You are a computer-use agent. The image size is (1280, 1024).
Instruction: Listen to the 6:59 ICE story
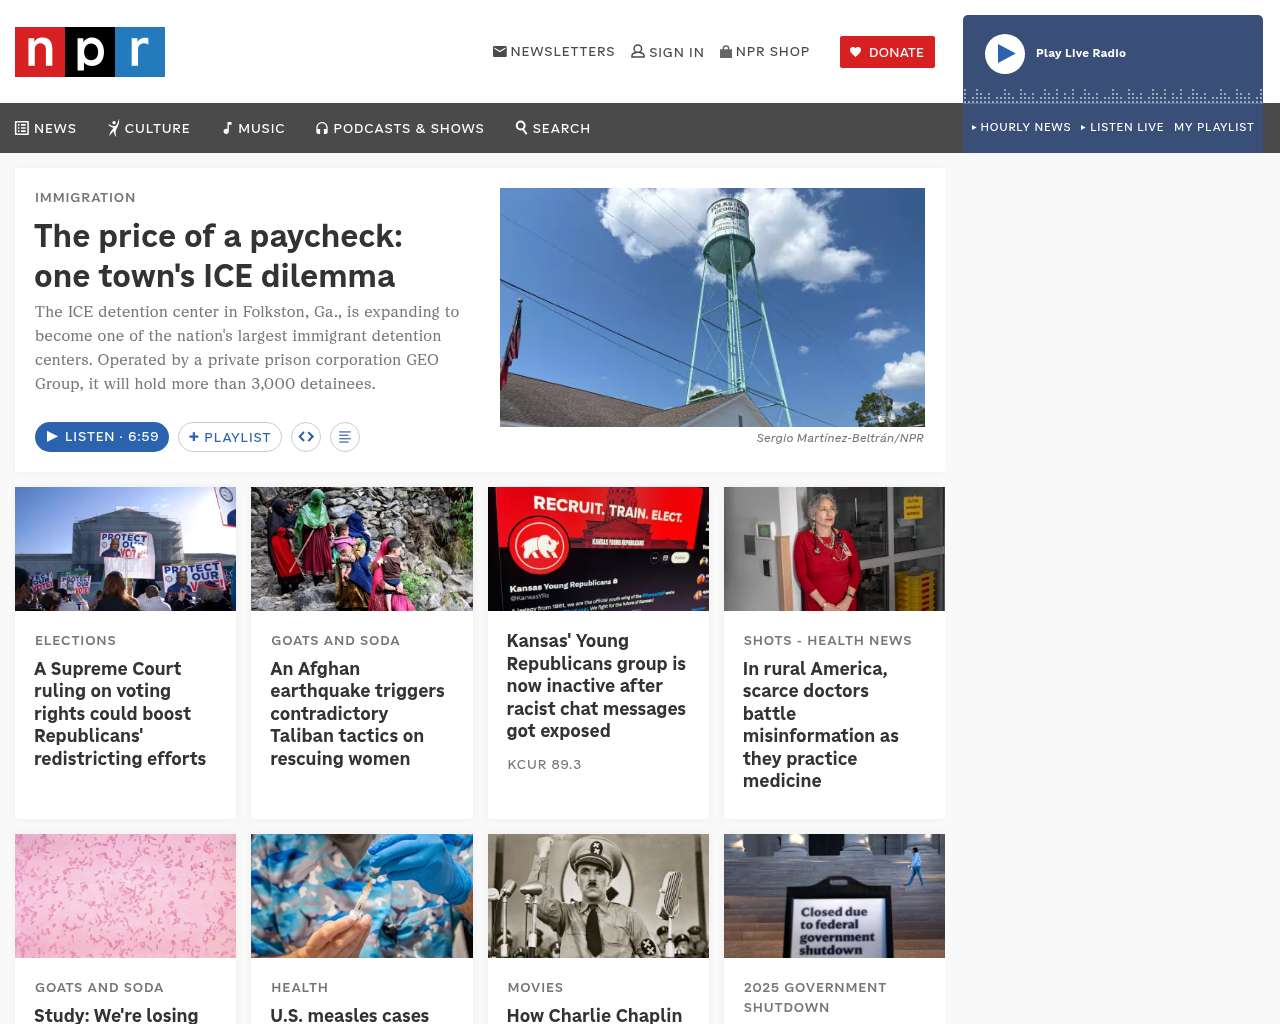102,437
